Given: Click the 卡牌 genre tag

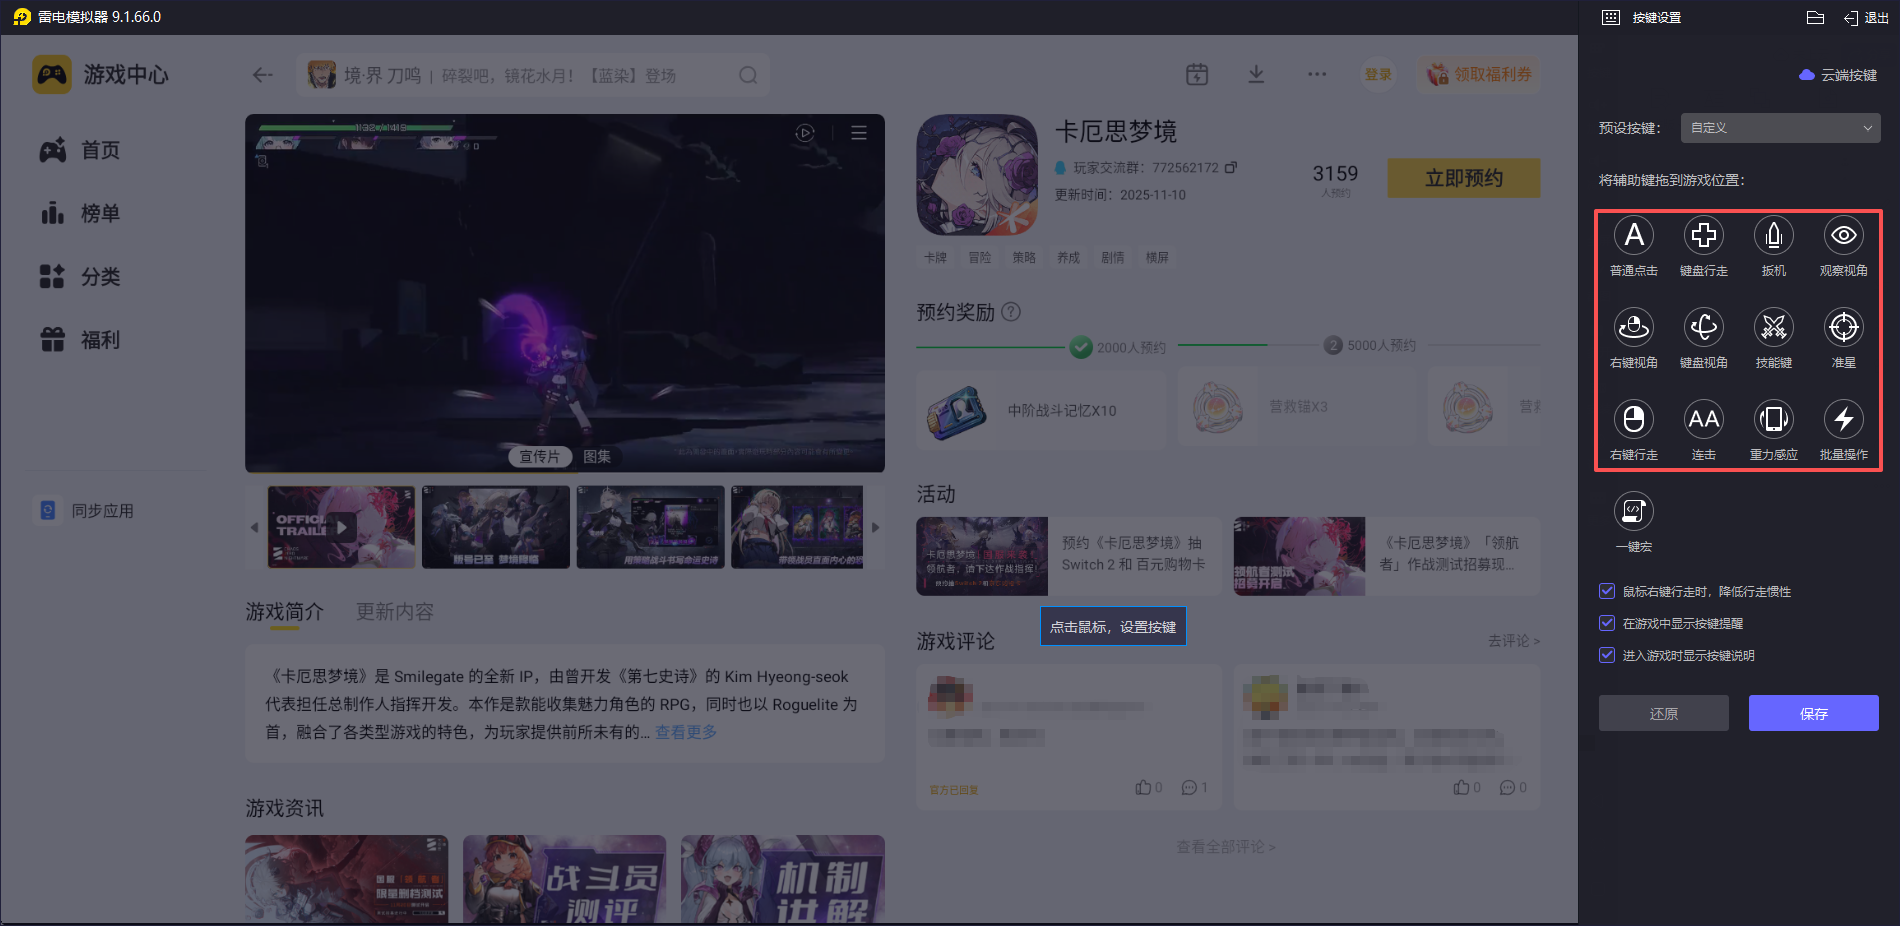Looking at the screenshot, I should (936, 258).
